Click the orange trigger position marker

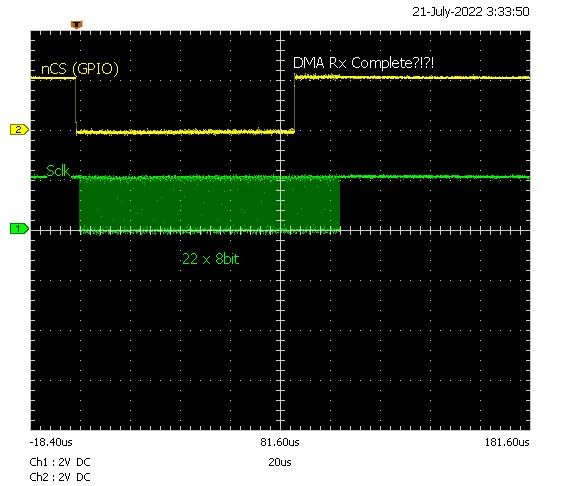click(x=76, y=25)
